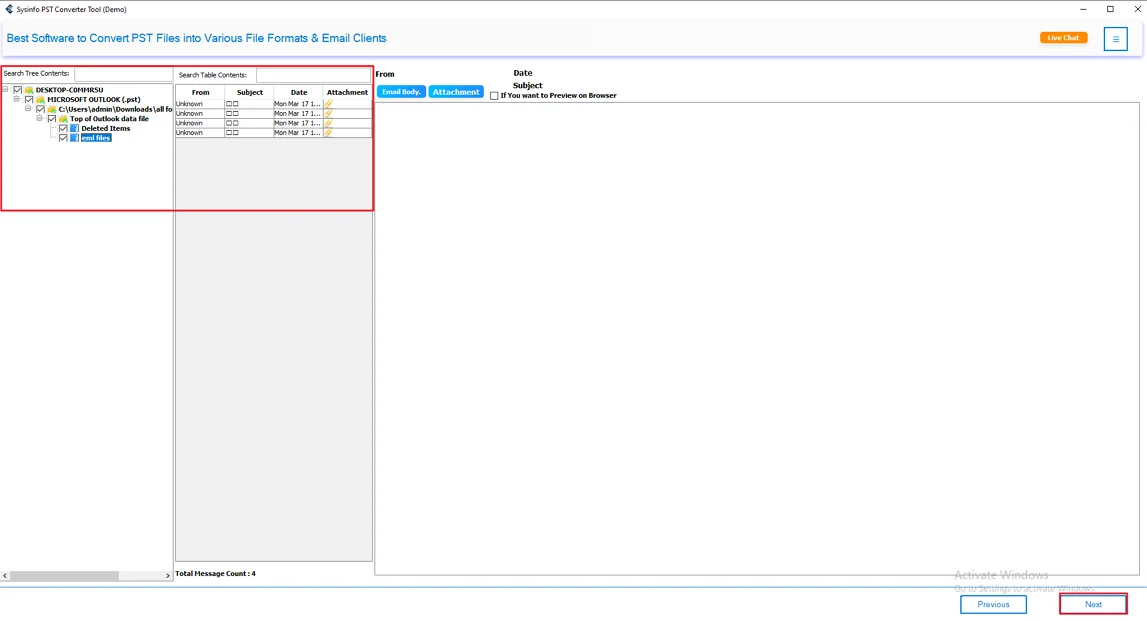Click the MICROSOFT OUTLOOK (.pst) mailbox icon

pyautogui.click(x=40, y=99)
